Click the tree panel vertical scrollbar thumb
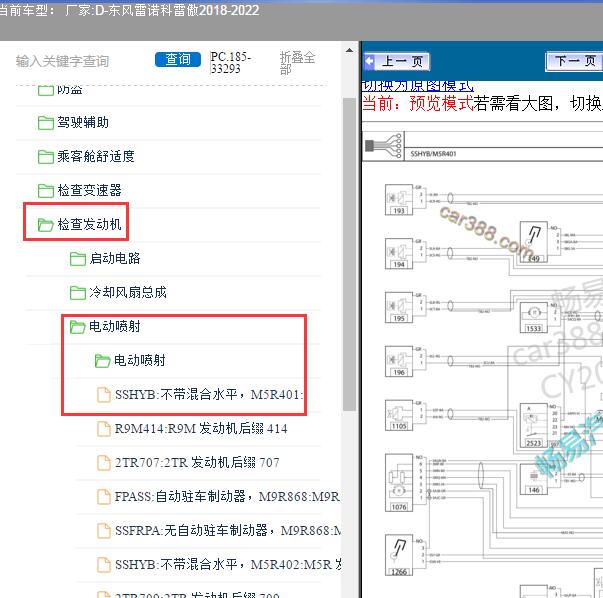 (x=349, y=254)
